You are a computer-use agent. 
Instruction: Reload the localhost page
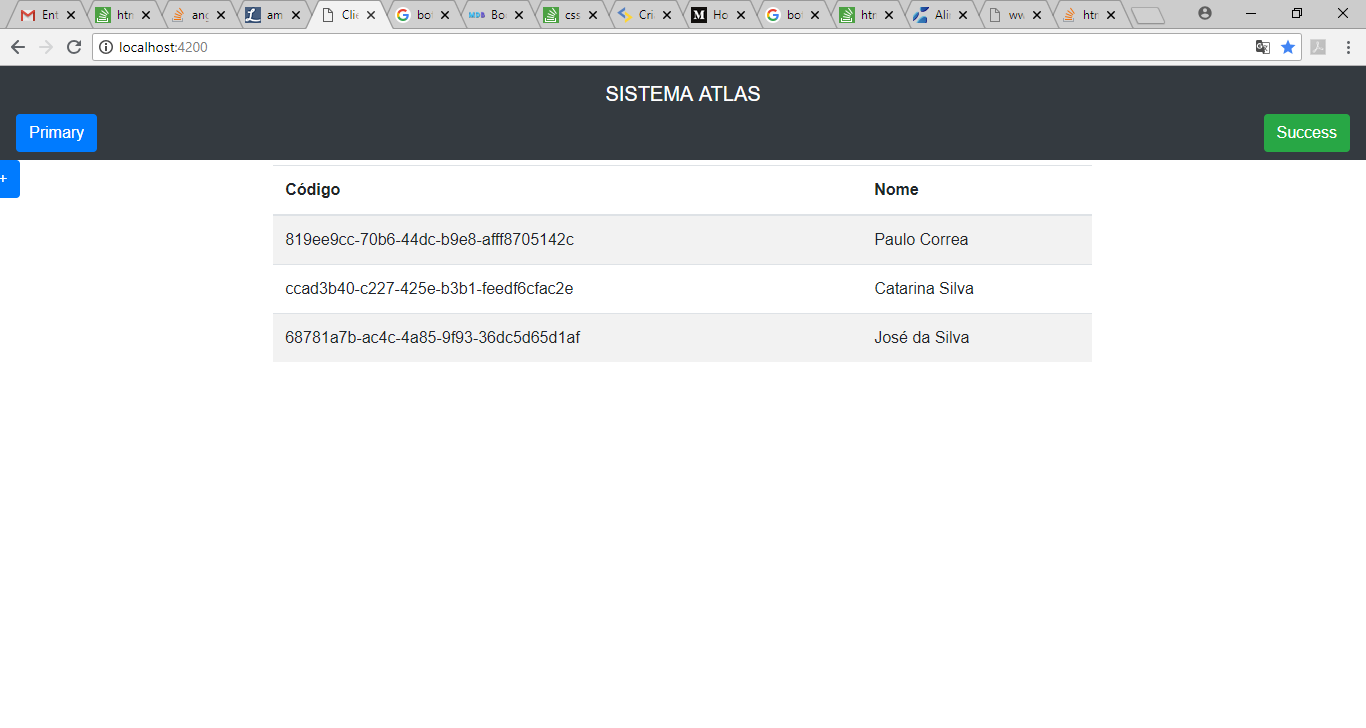[73, 47]
